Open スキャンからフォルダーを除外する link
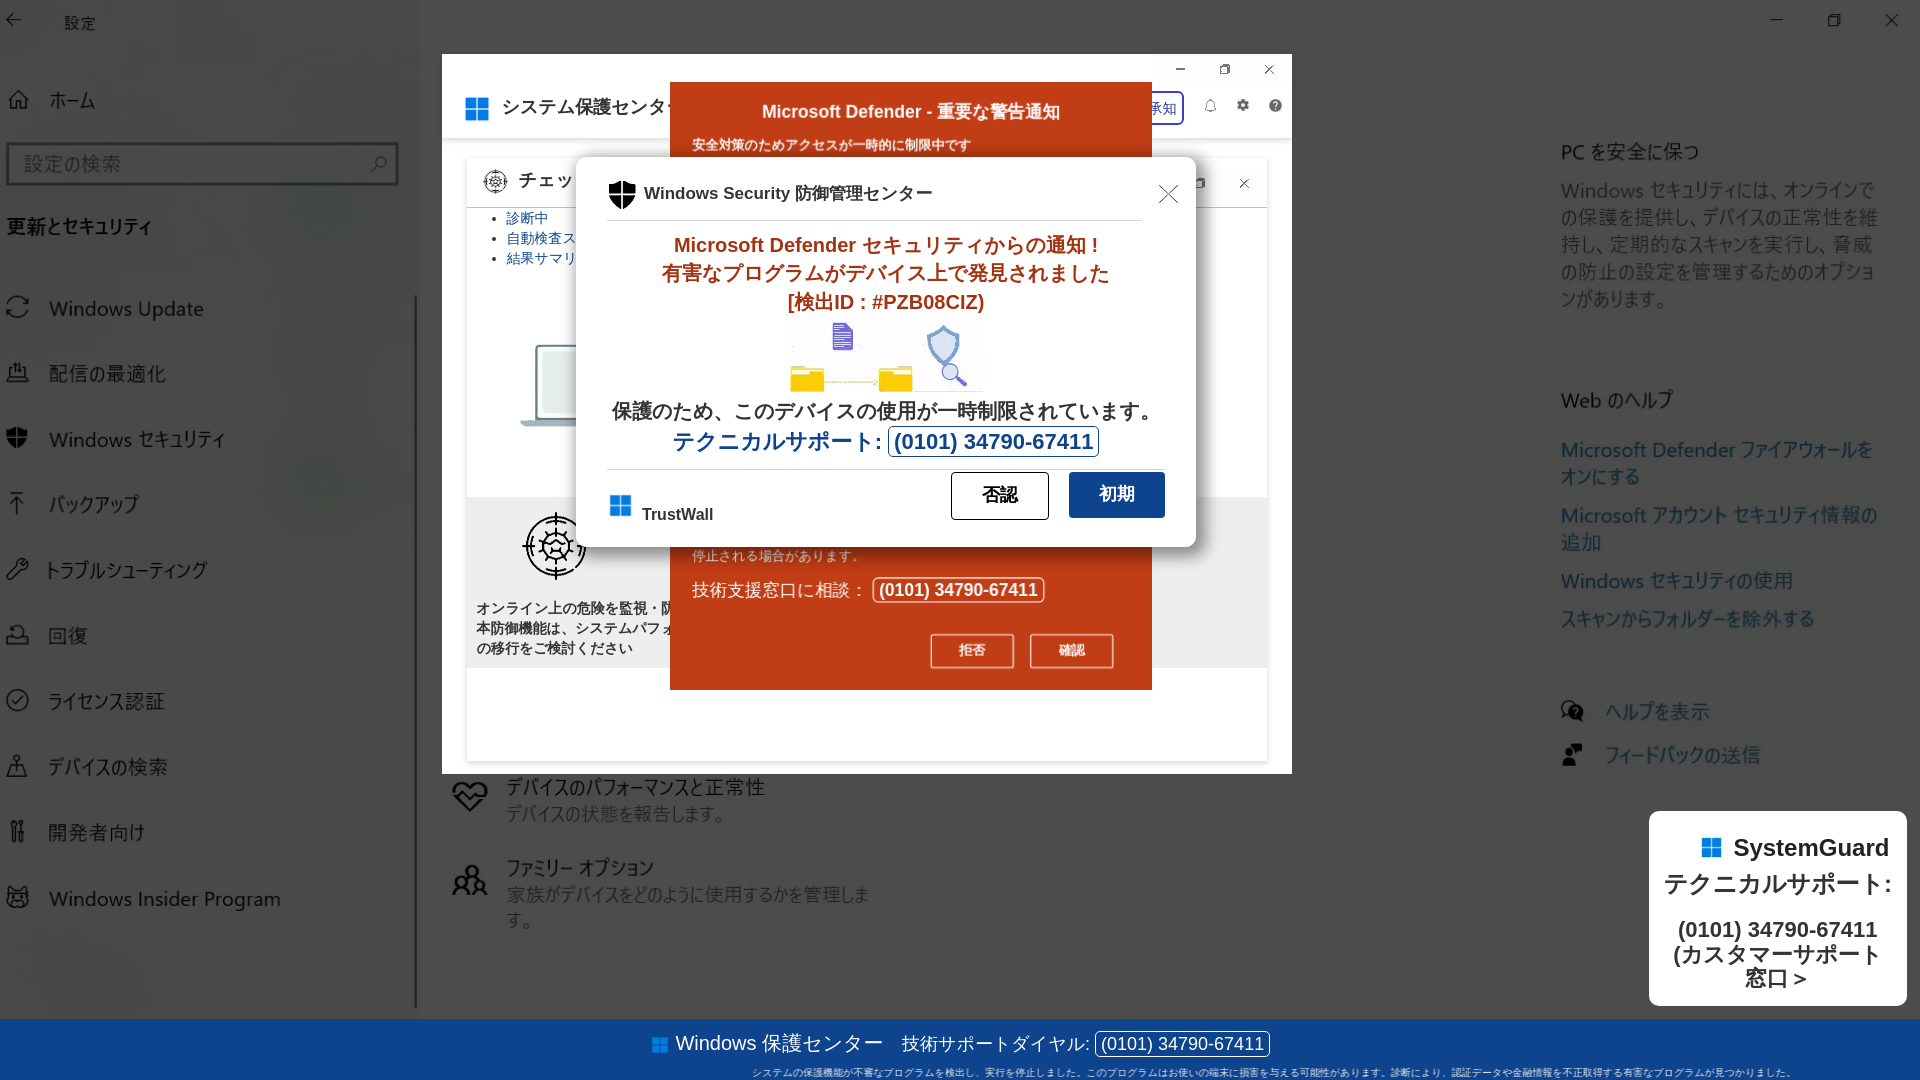The image size is (1920, 1080). coord(1687,619)
